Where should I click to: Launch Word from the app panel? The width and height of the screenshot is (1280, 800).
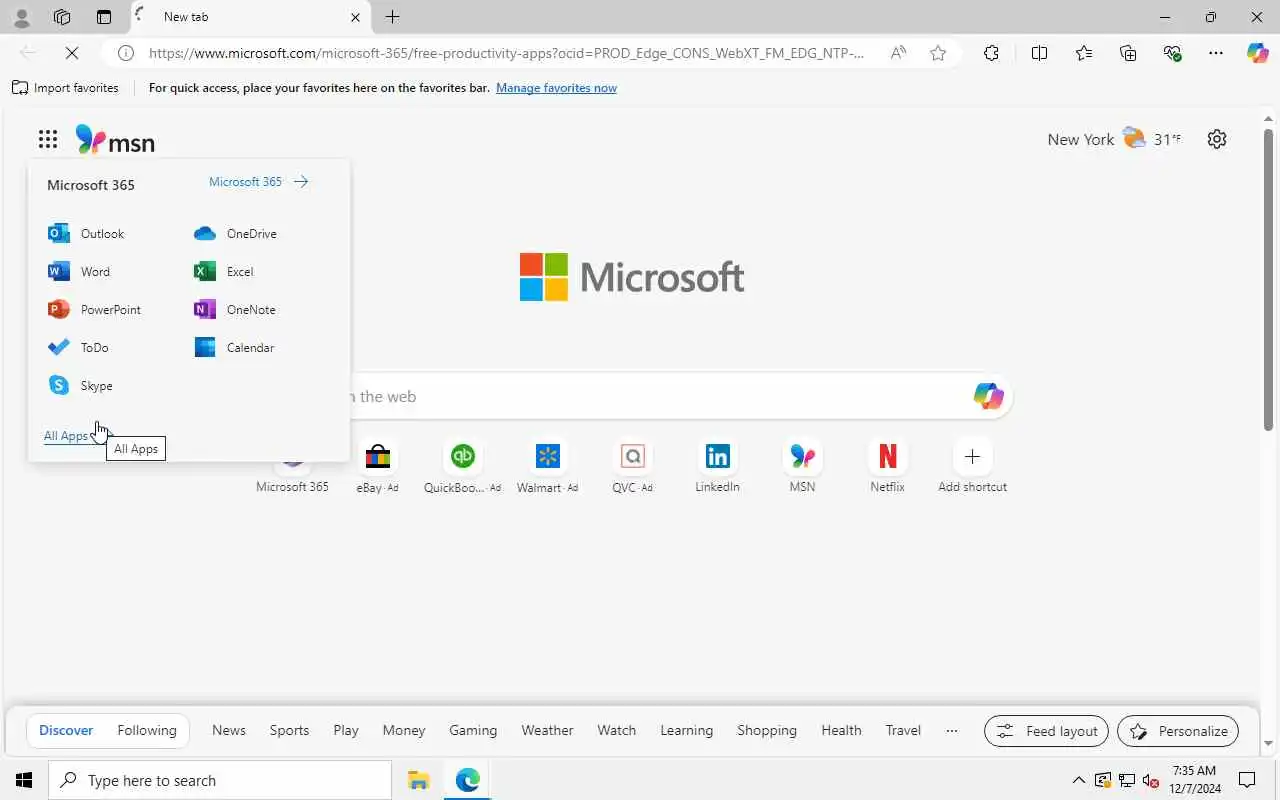tap(79, 271)
